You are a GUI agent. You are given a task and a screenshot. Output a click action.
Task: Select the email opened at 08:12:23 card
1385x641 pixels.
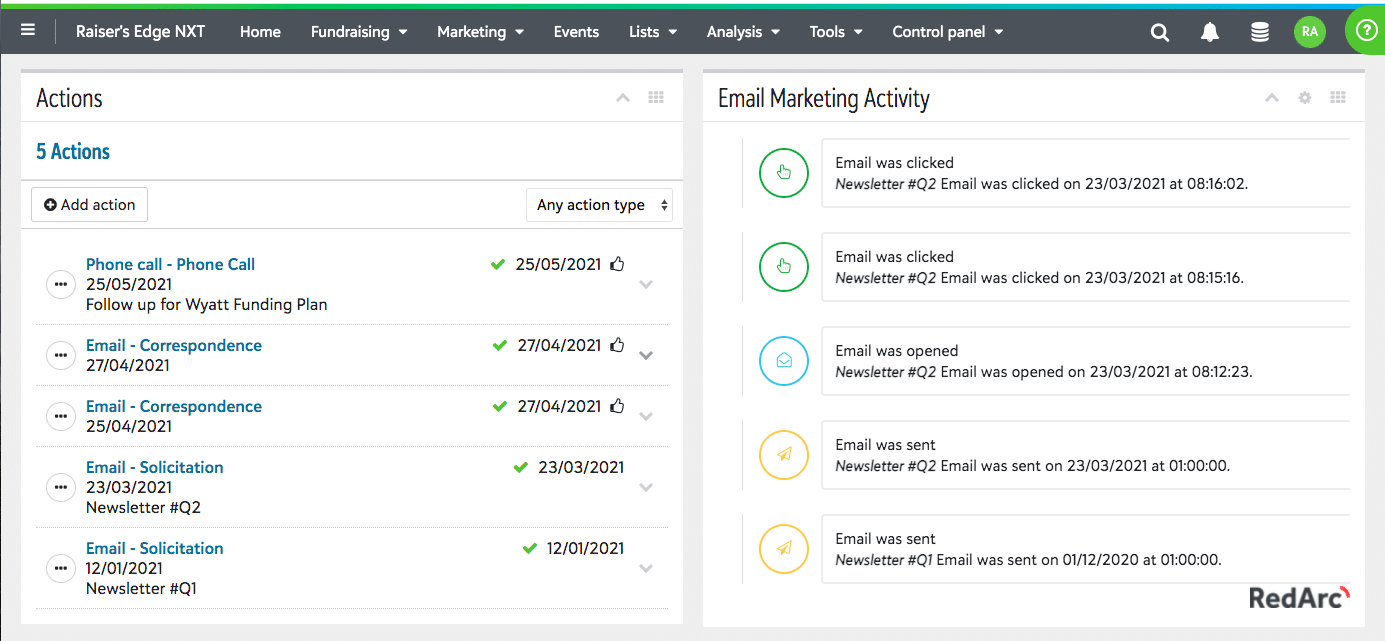[x=1085, y=361]
